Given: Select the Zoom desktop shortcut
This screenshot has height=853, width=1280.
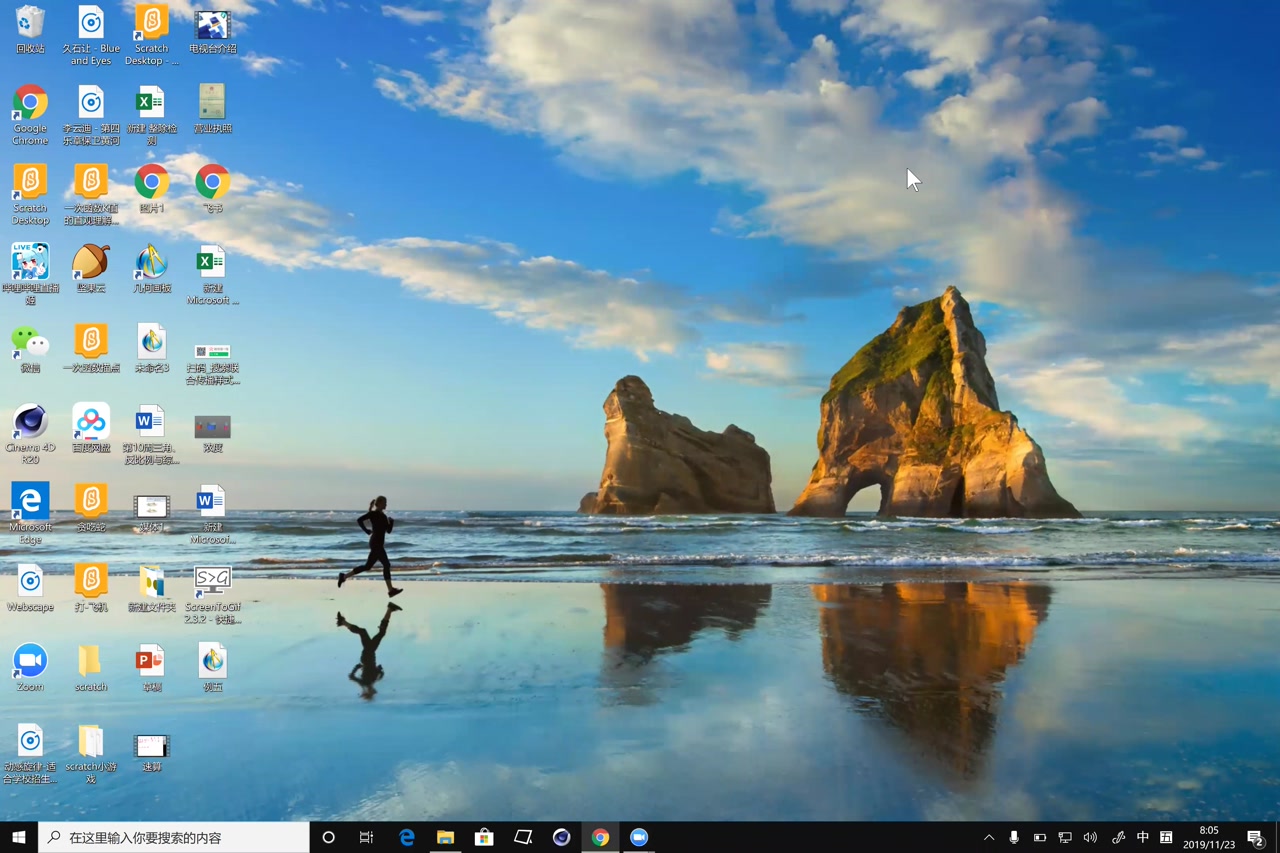Looking at the screenshot, I should [x=30, y=668].
